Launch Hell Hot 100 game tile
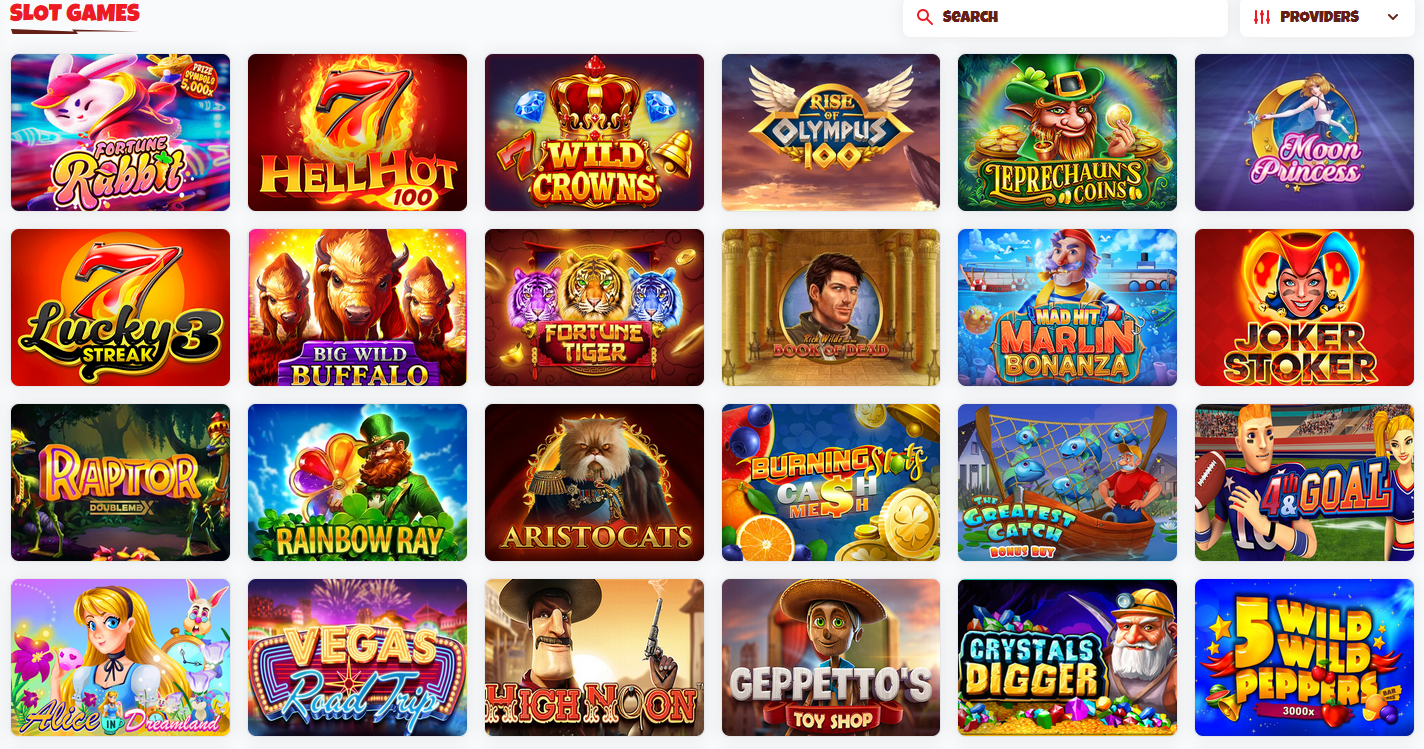The width and height of the screenshot is (1424, 749). point(357,132)
